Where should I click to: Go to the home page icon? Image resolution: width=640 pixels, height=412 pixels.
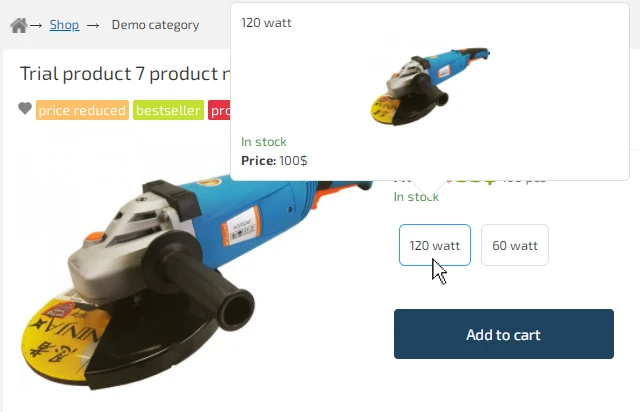coord(18,25)
